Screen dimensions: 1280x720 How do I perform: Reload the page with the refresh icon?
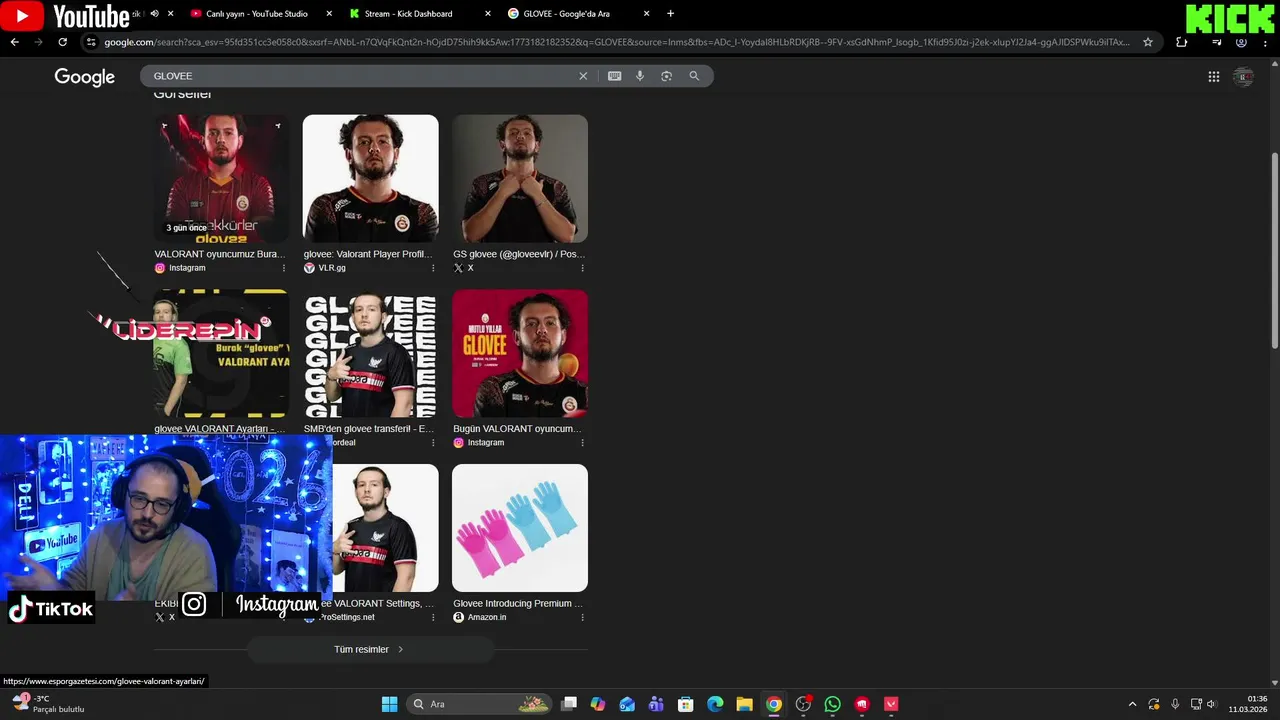tap(62, 42)
